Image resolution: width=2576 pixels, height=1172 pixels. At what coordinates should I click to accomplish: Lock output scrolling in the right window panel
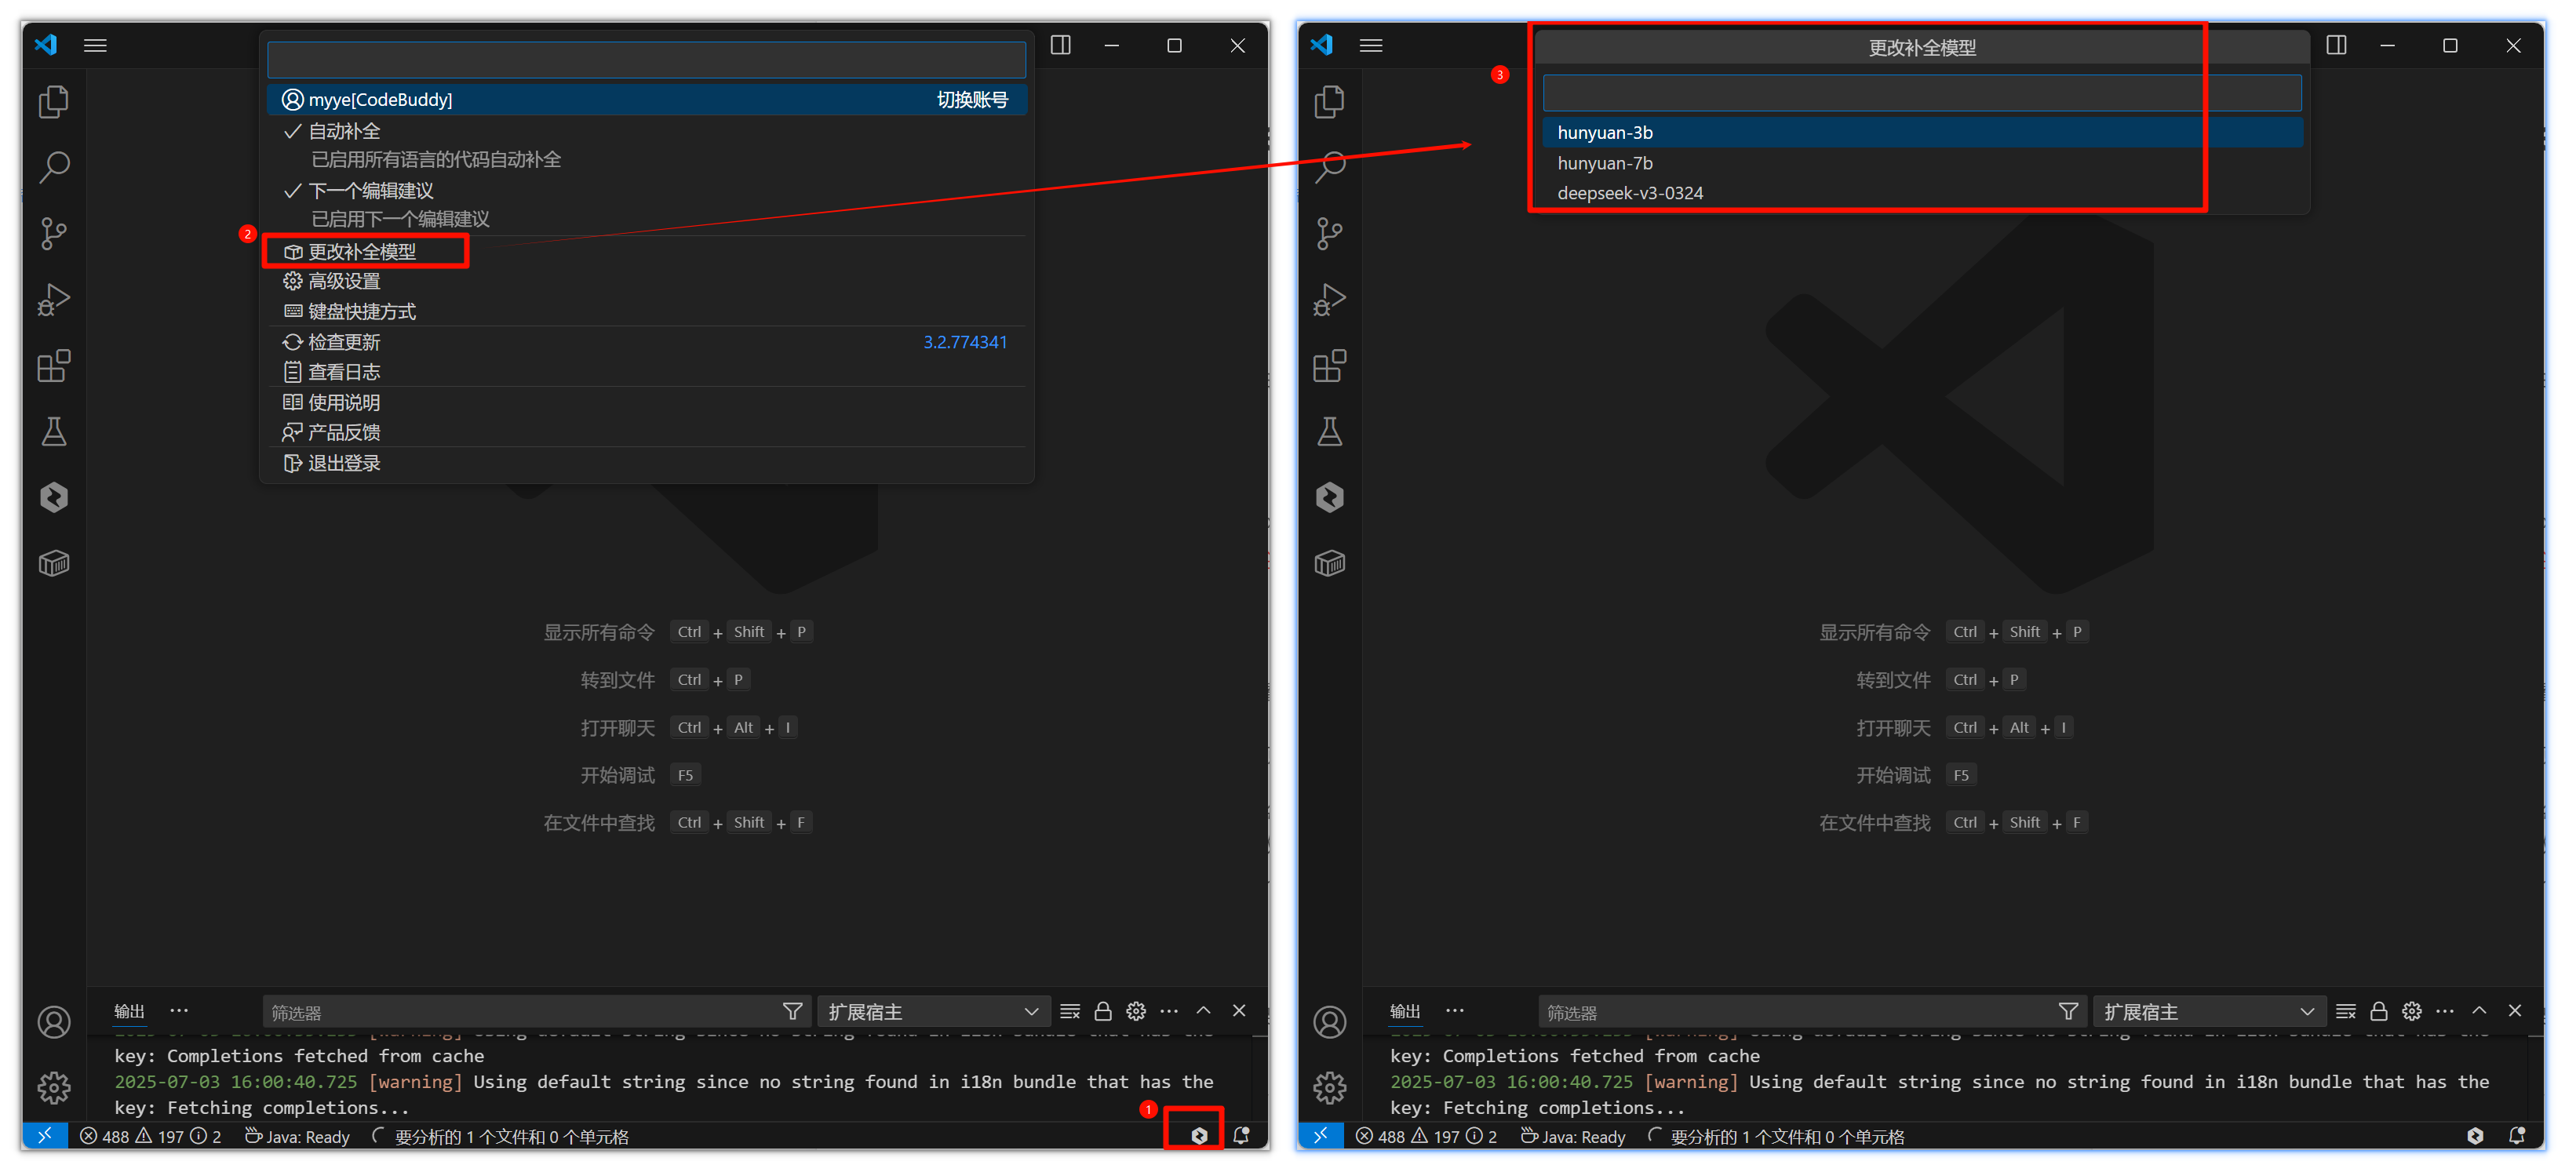(x=2378, y=1011)
